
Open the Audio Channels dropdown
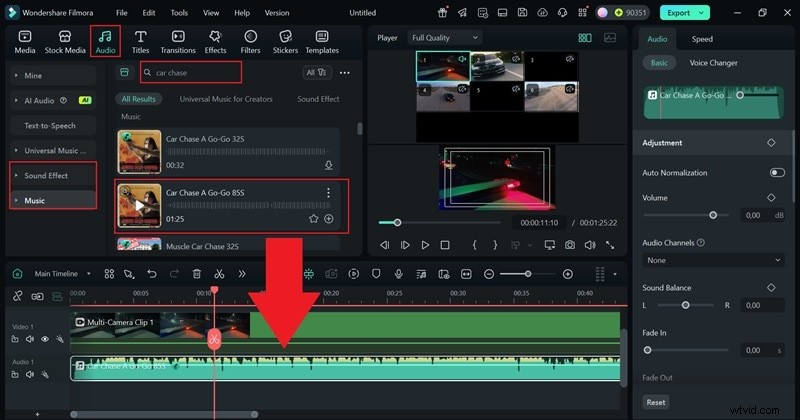(x=713, y=260)
